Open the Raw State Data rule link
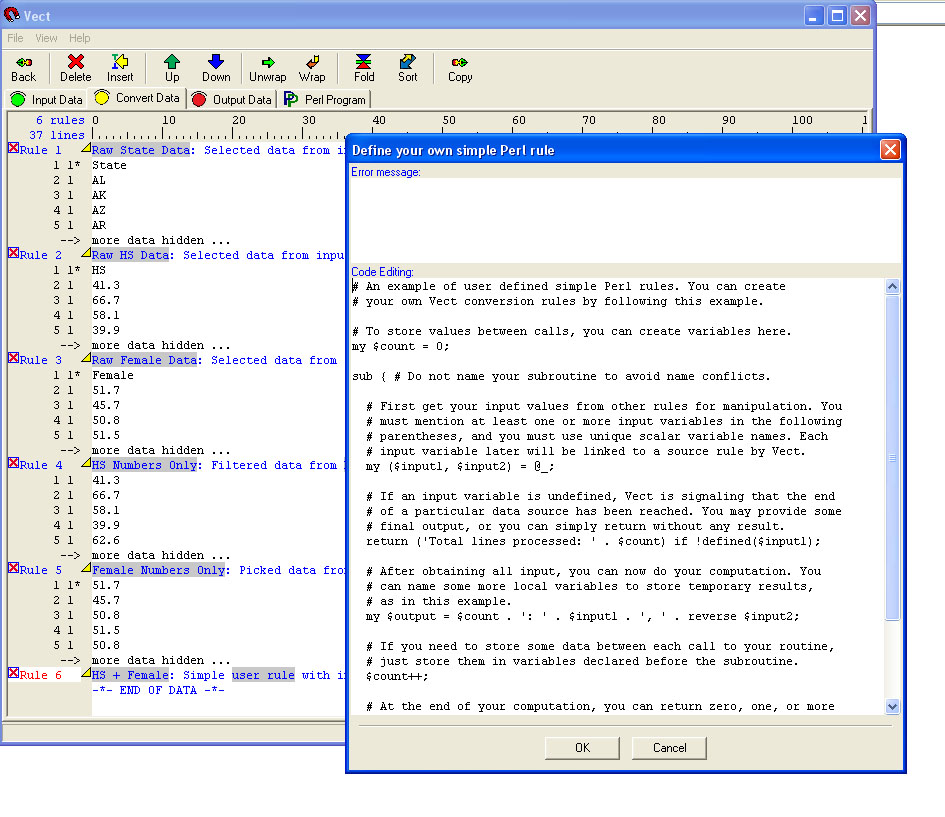The image size is (945, 817). point(142,150)
